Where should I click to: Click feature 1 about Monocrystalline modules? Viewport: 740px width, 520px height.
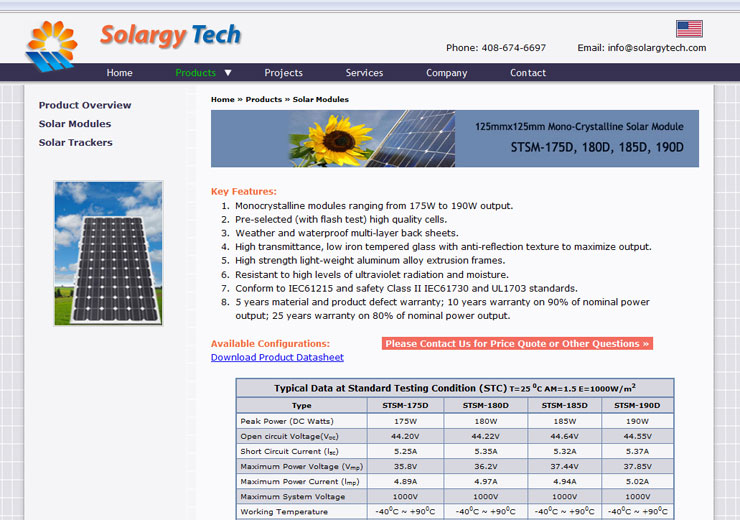pos(374,206)
